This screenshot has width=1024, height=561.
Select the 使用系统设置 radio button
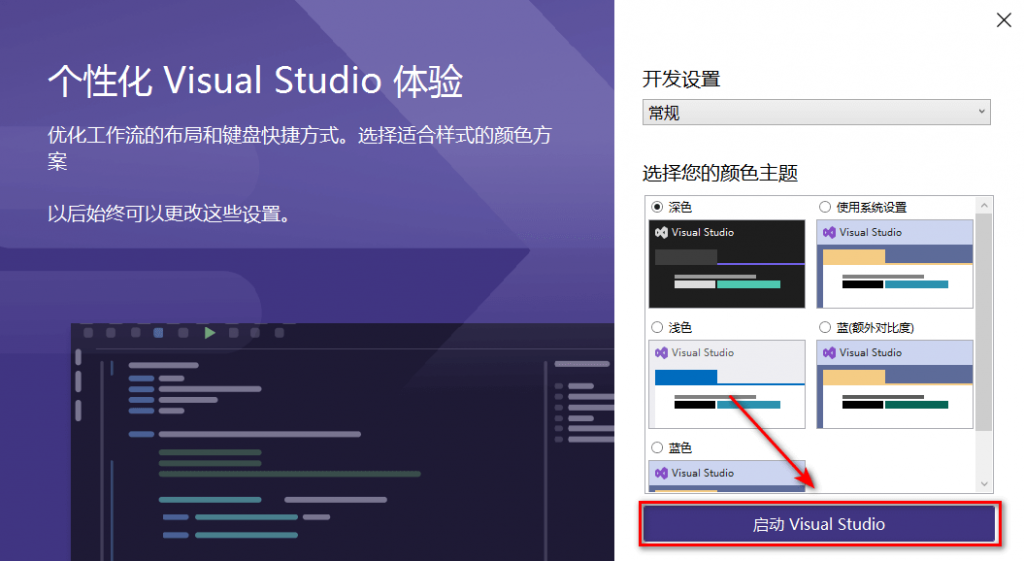[825, 207]
